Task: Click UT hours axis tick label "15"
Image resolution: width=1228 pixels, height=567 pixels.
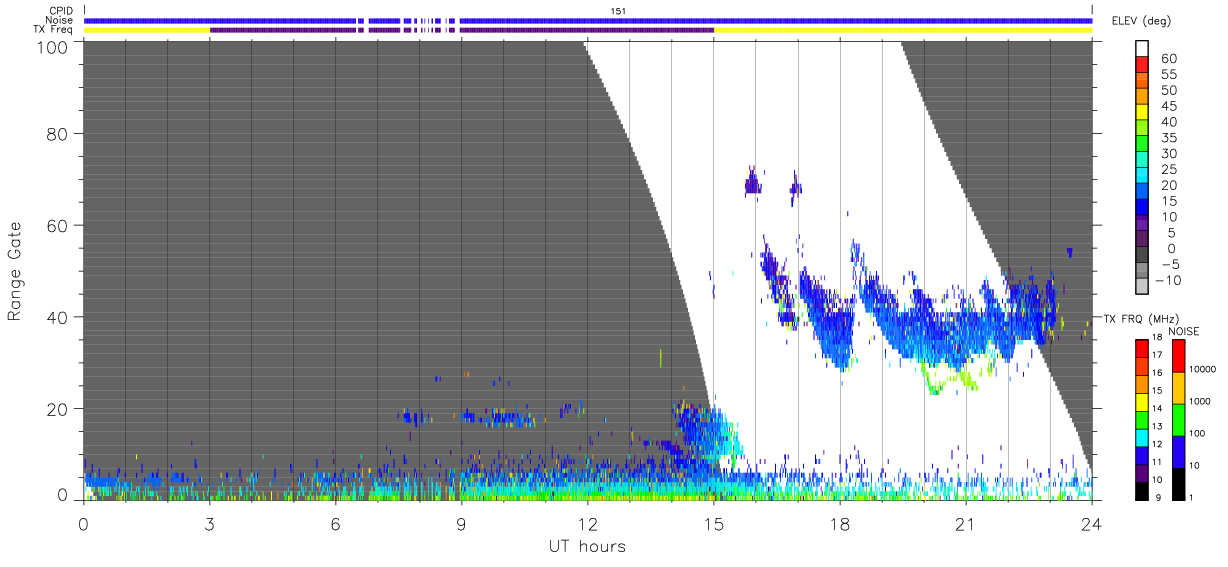Action: tap(713, 523)
